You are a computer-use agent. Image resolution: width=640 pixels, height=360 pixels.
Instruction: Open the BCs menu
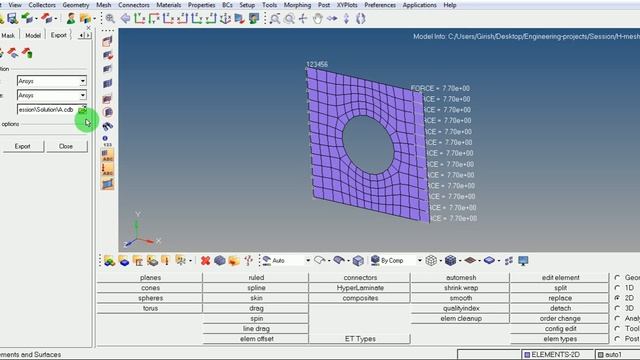[x=227, y=5]
